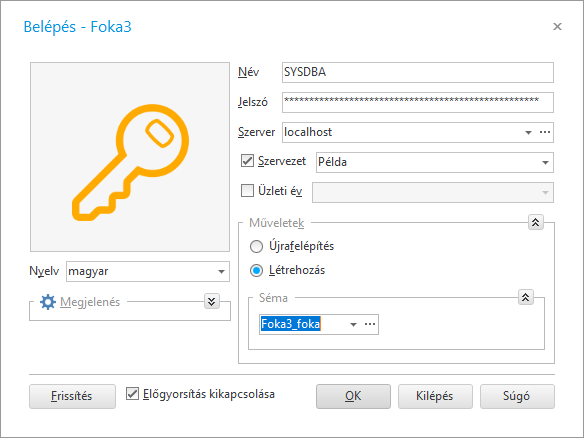
Task: Click the Frissítés button
Action: tap(72, 396)
